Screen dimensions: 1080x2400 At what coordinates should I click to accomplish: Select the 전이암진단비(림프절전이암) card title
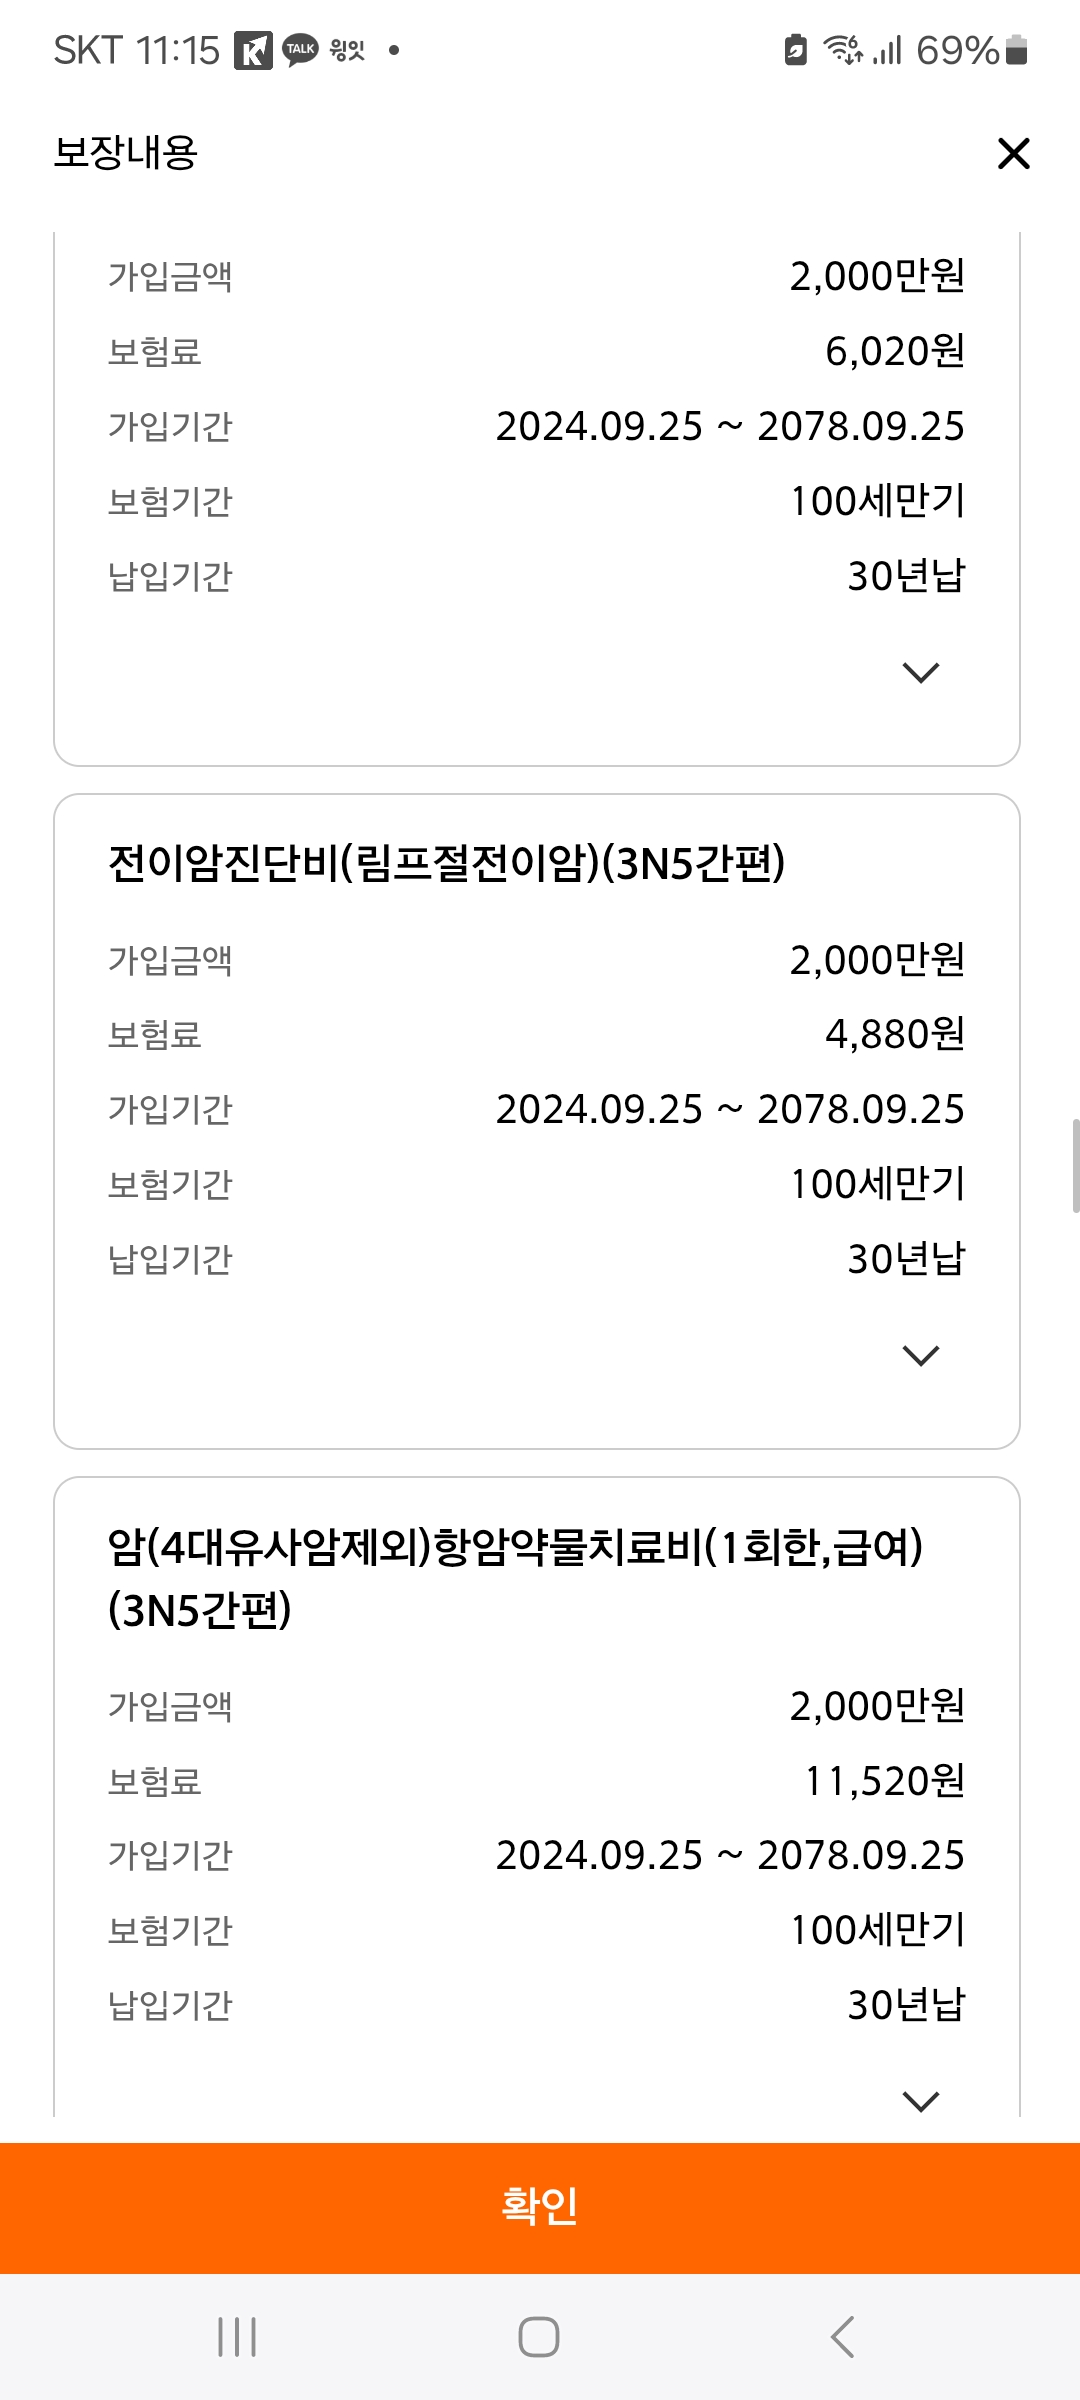447,864
